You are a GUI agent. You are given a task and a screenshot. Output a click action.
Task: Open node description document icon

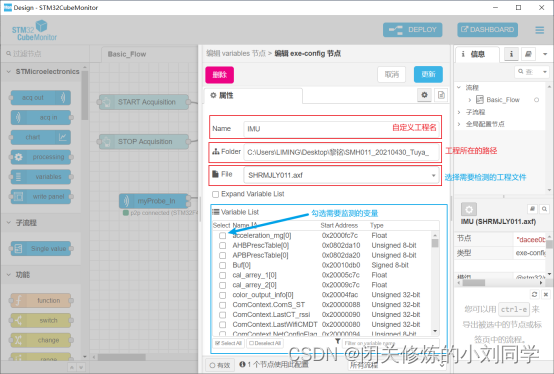coord(441,95)
